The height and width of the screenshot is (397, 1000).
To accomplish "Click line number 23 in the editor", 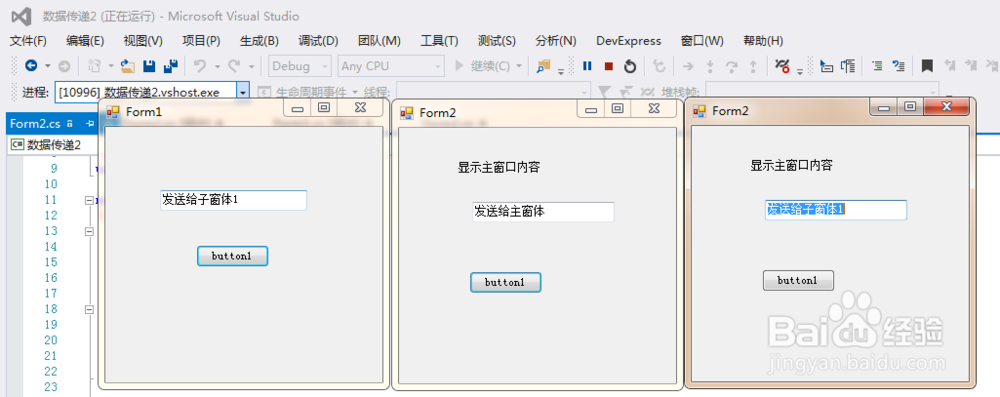I will point(50,387).
